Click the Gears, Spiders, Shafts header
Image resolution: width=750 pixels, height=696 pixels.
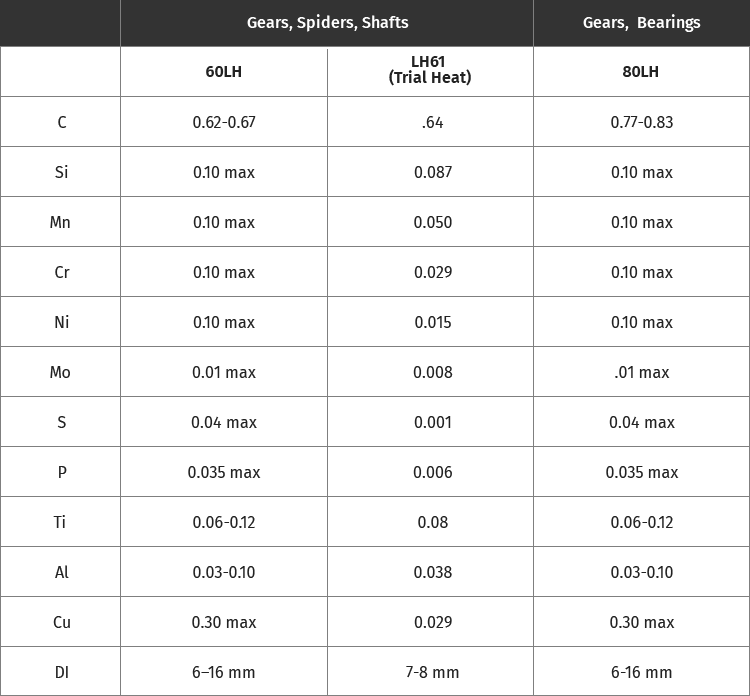[327, 22]
